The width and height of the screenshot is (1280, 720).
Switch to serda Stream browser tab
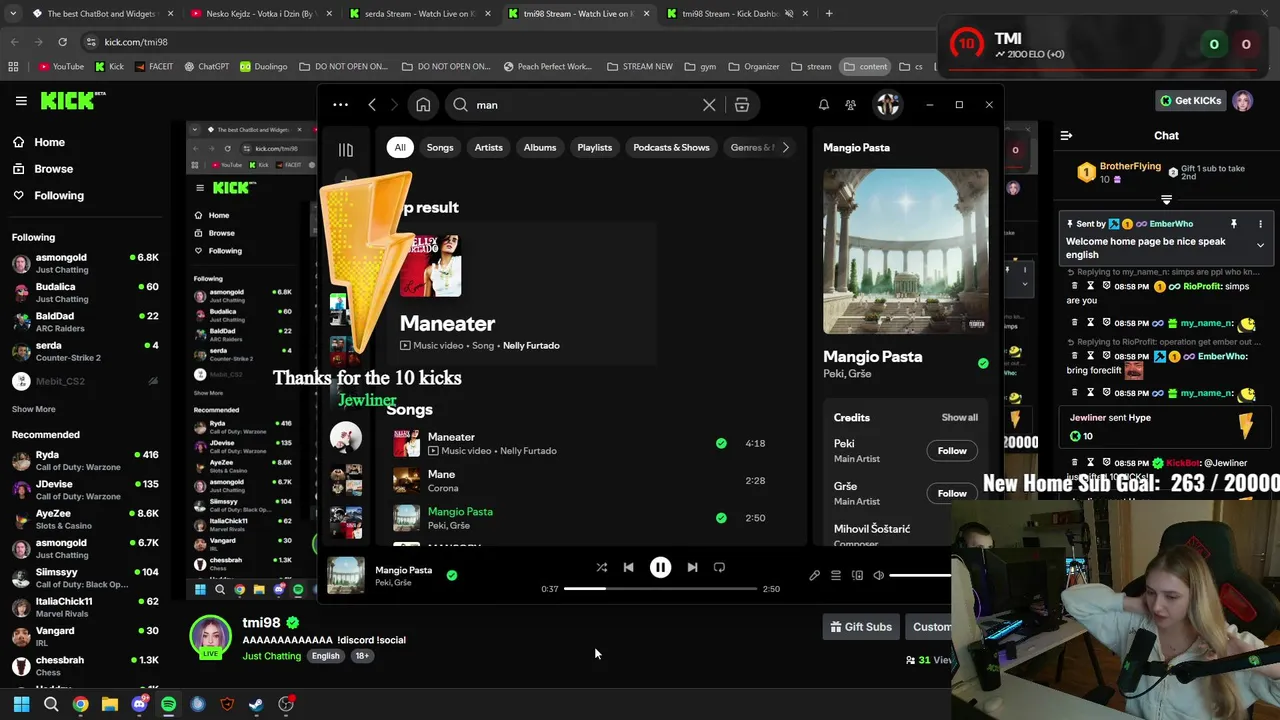click(419, 14)
